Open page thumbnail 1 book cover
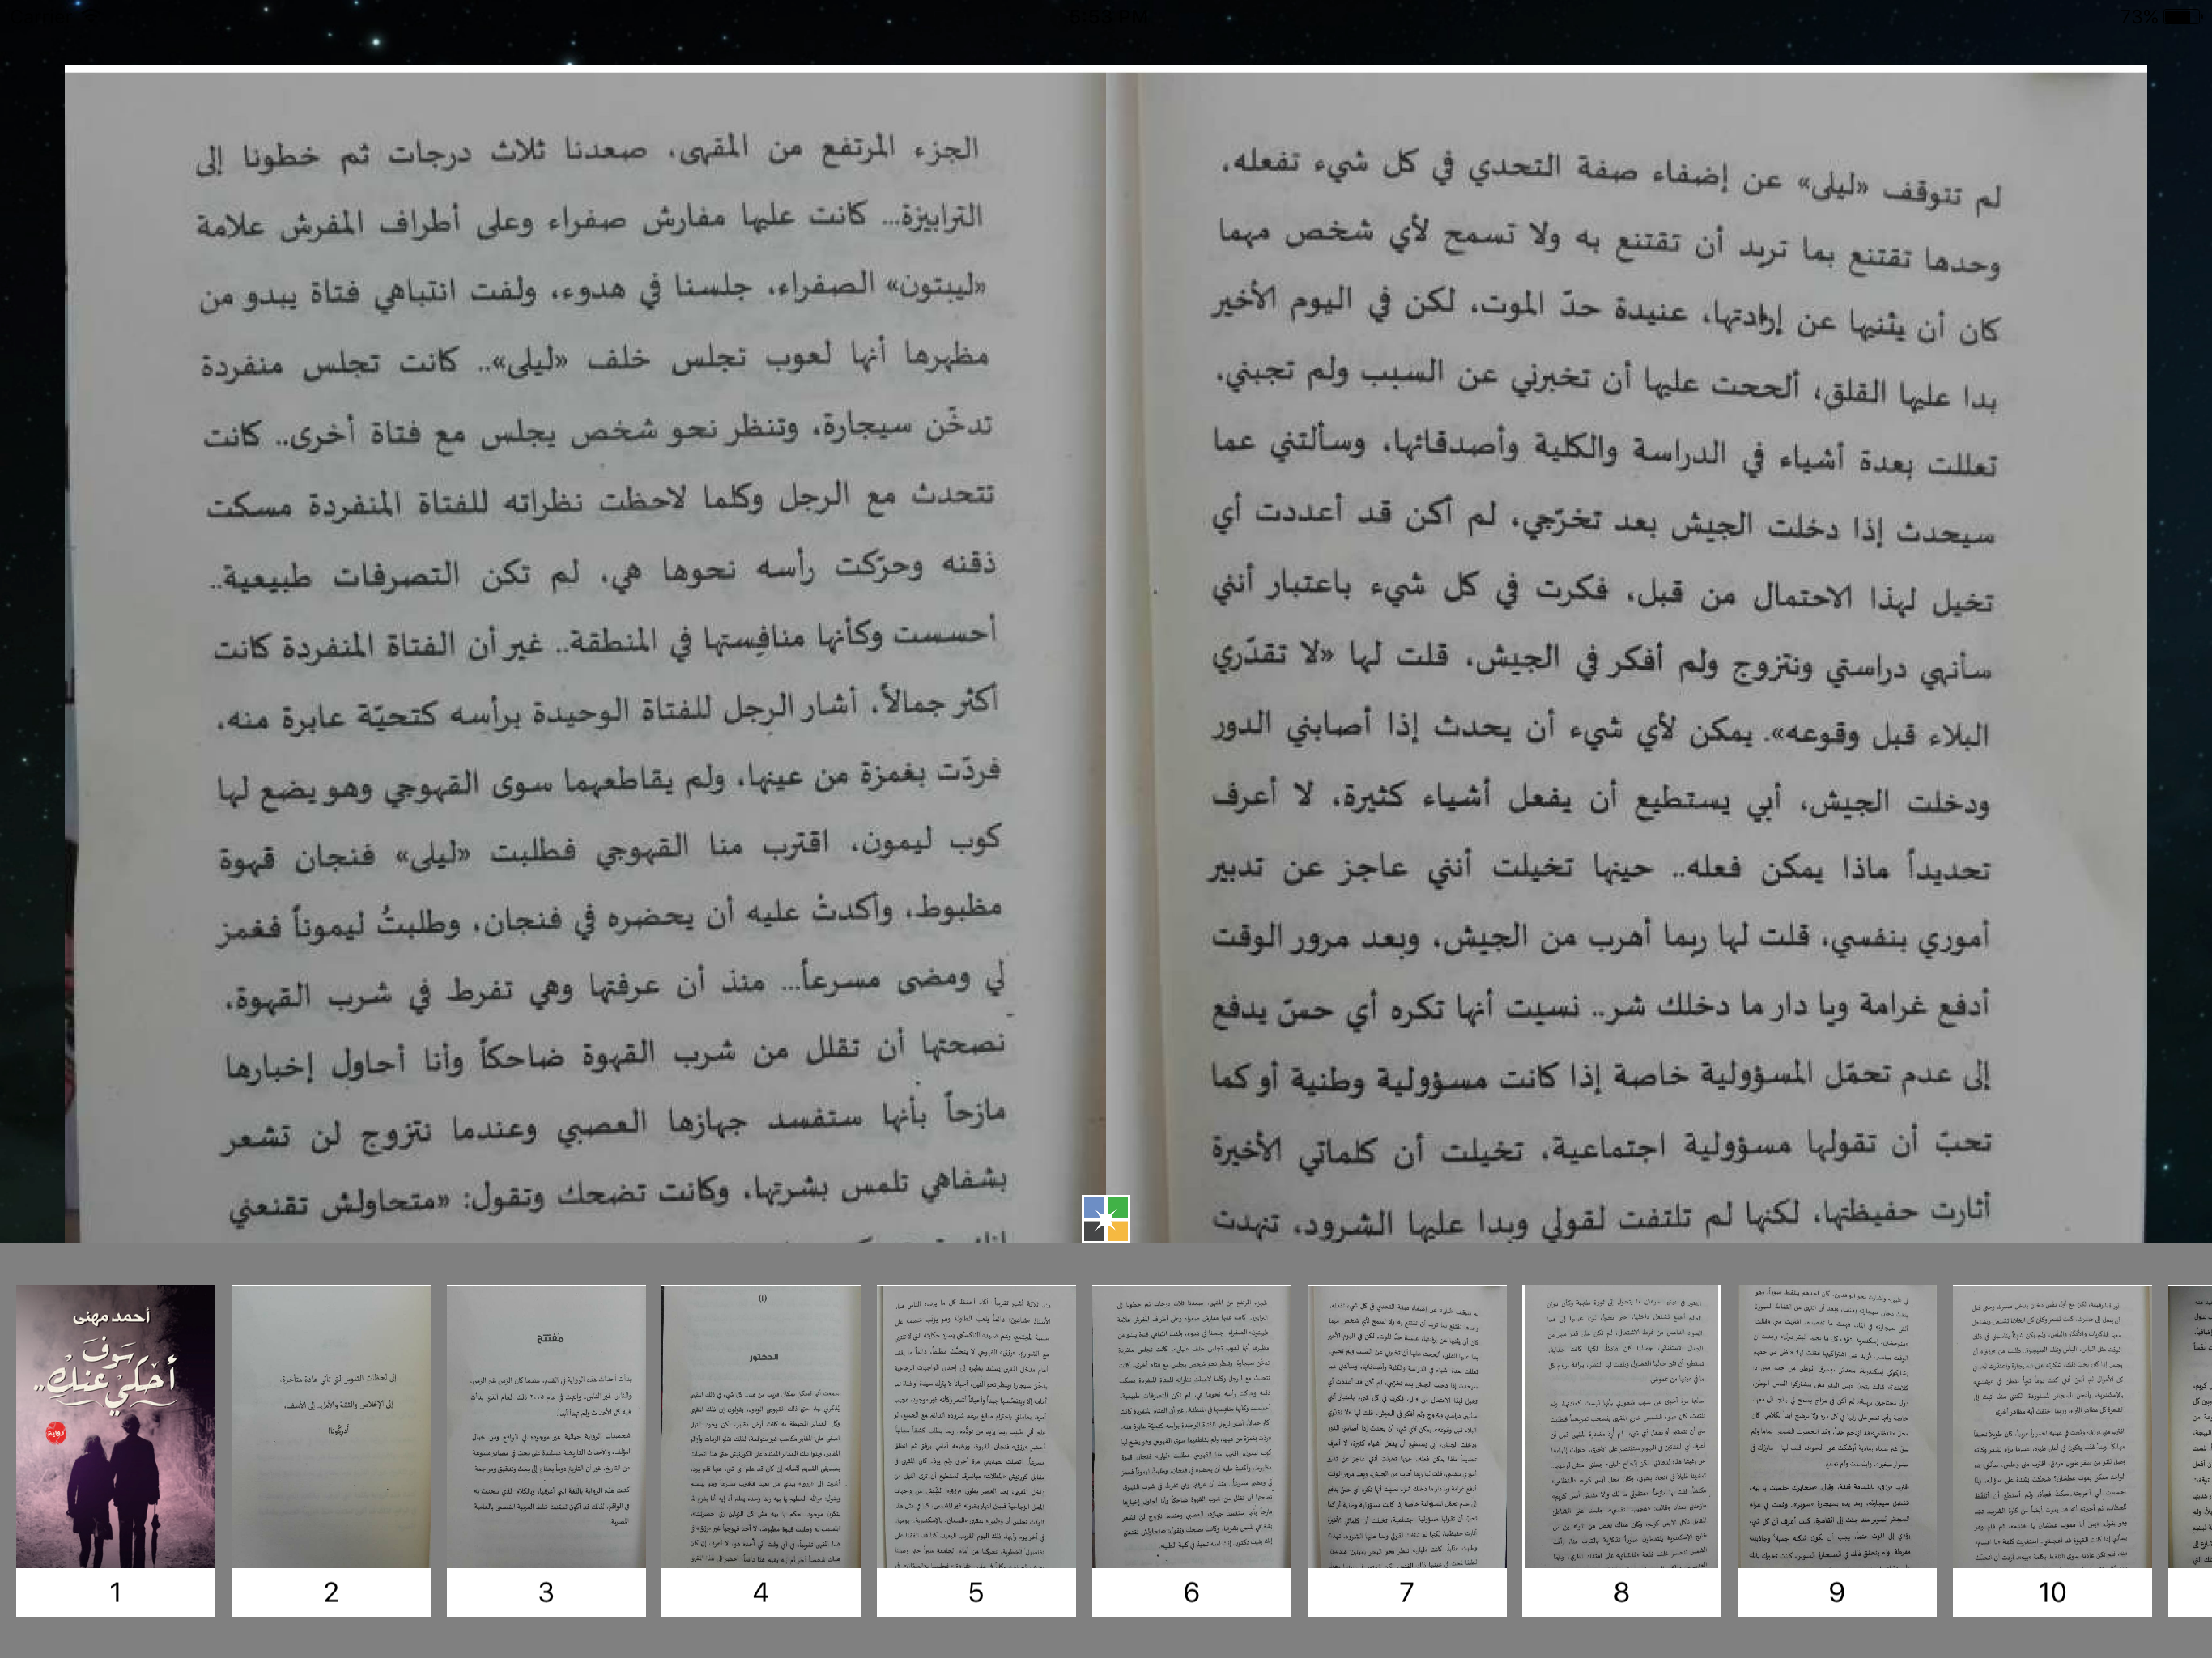Viewport: 2212px width, 1658px height. [x=115, y=1450]
